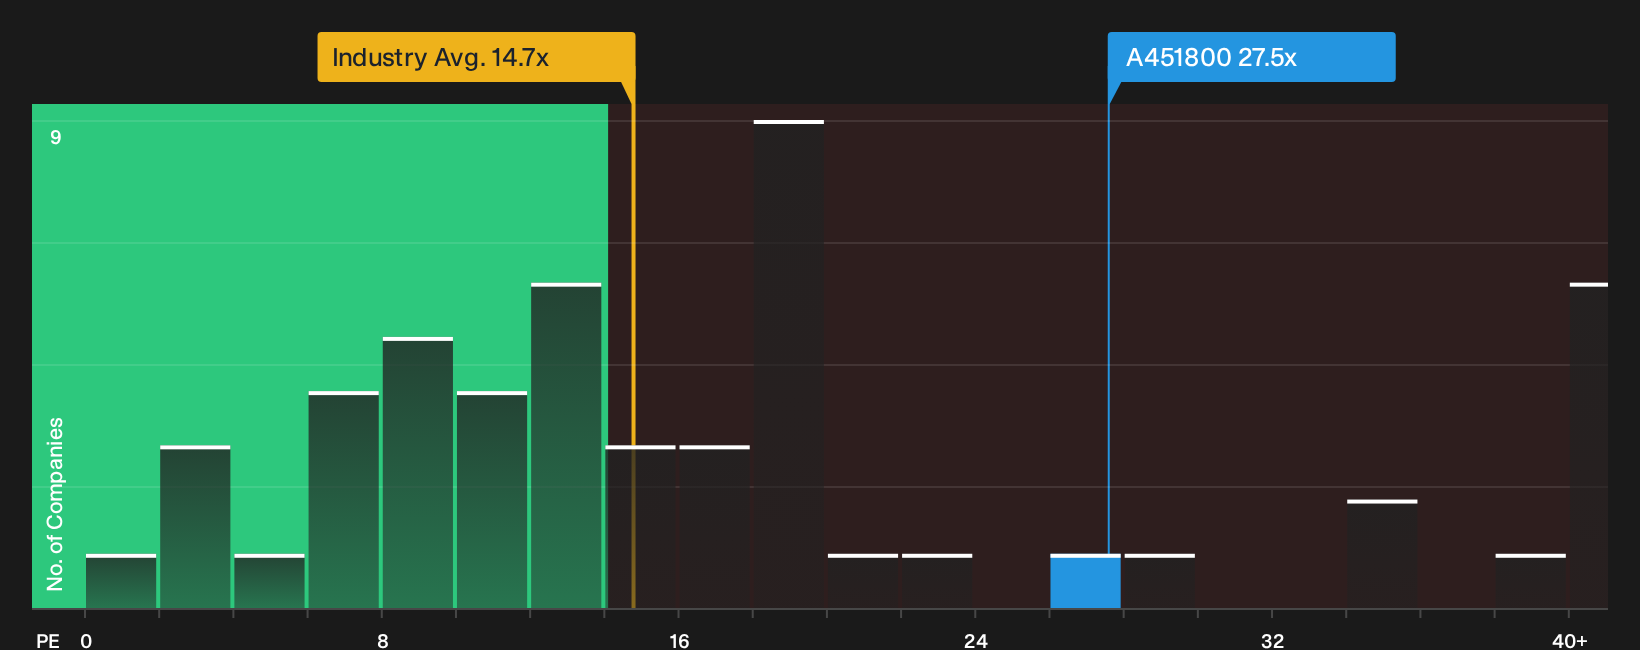Click the bar just left of PE 40
This screenshot has width=1640, height=650.
coord(1531,581)
